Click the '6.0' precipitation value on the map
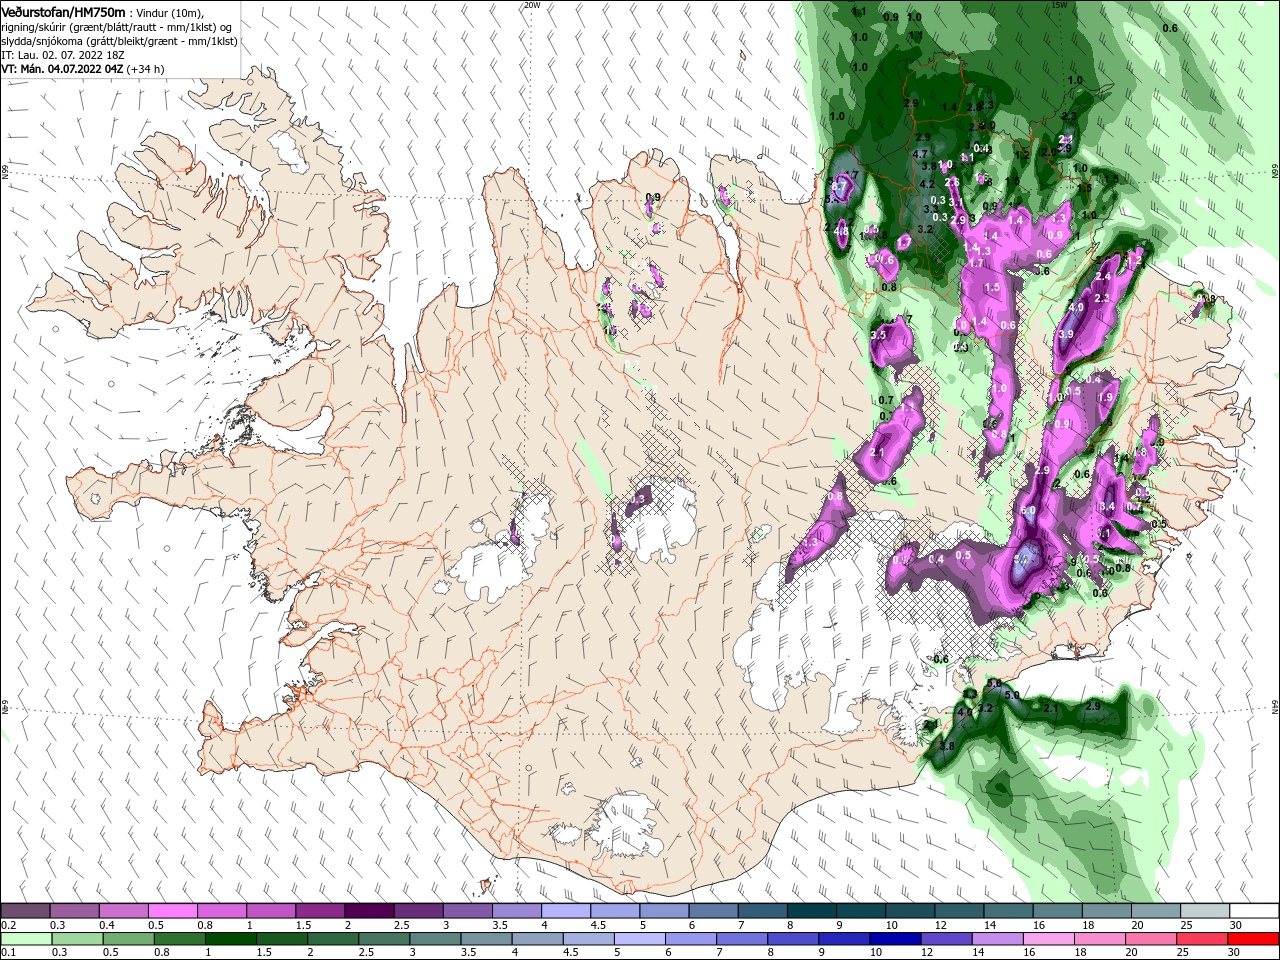 pyautogui.click(x=1028, y=510)
